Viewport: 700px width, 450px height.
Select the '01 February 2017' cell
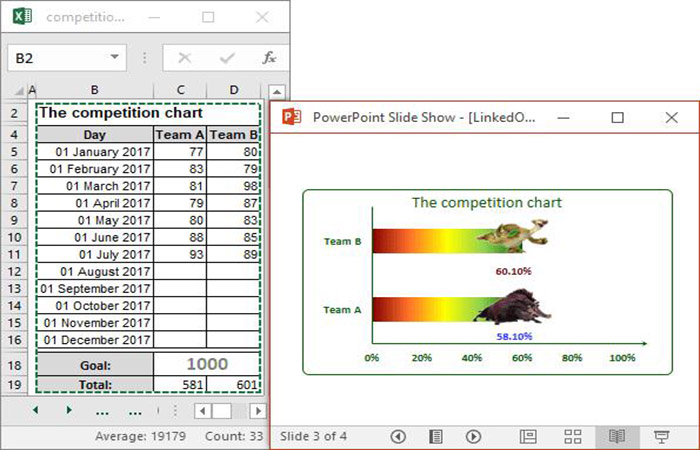point(95,169)
